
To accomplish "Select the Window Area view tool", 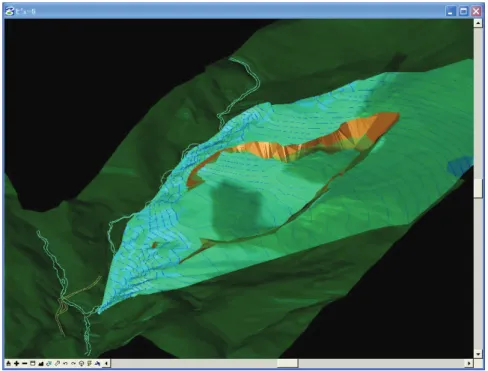I will click(x=33, y=363).
